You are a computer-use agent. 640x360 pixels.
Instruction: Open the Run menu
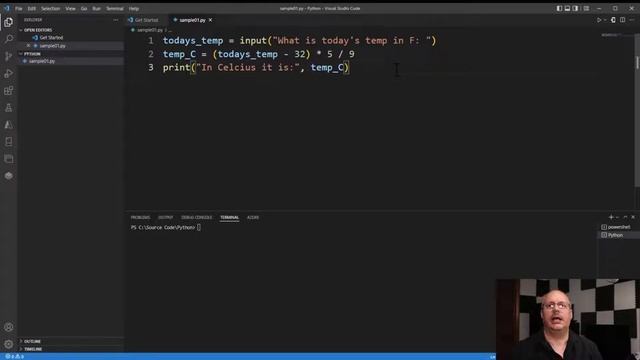97,9
